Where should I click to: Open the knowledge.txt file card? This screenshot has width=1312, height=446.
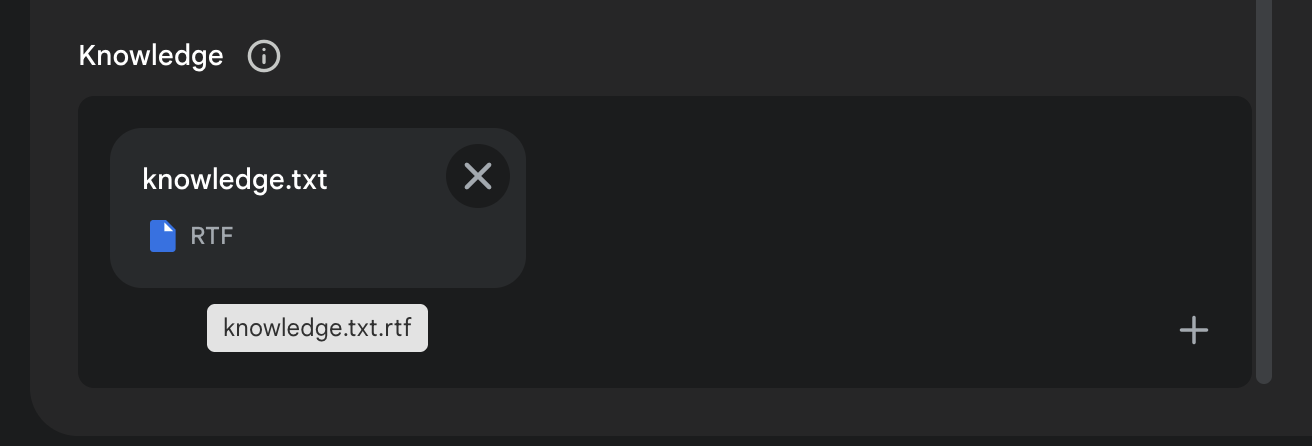(x=318, y=208)
